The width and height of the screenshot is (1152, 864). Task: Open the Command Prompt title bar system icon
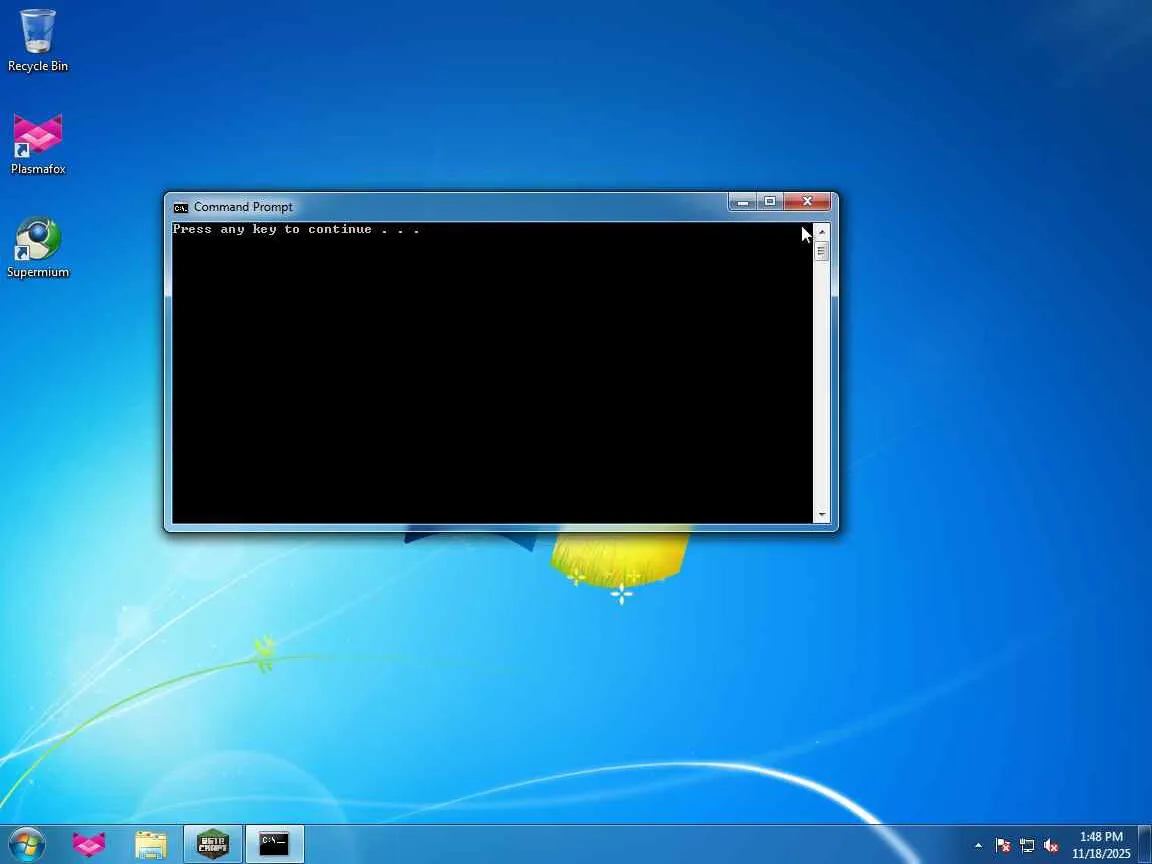[x=181, y=208]
